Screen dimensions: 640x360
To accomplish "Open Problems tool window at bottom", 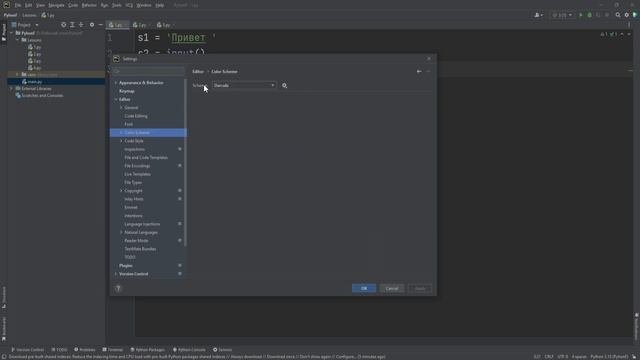I will [x=84, y=350].
